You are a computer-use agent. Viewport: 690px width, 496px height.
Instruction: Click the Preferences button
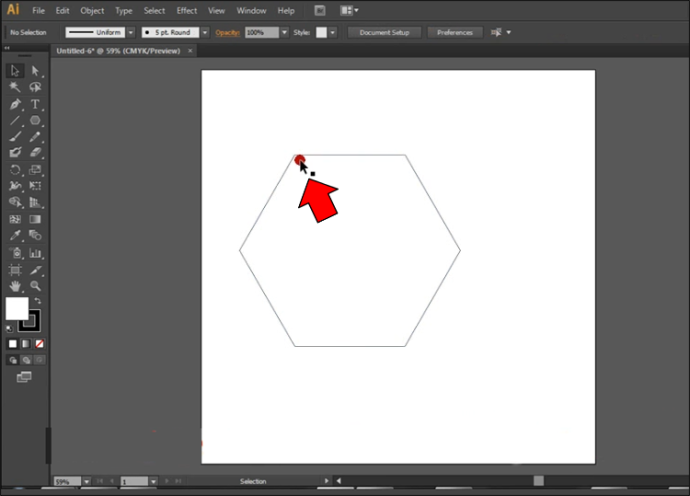click(x=455, y=33)
